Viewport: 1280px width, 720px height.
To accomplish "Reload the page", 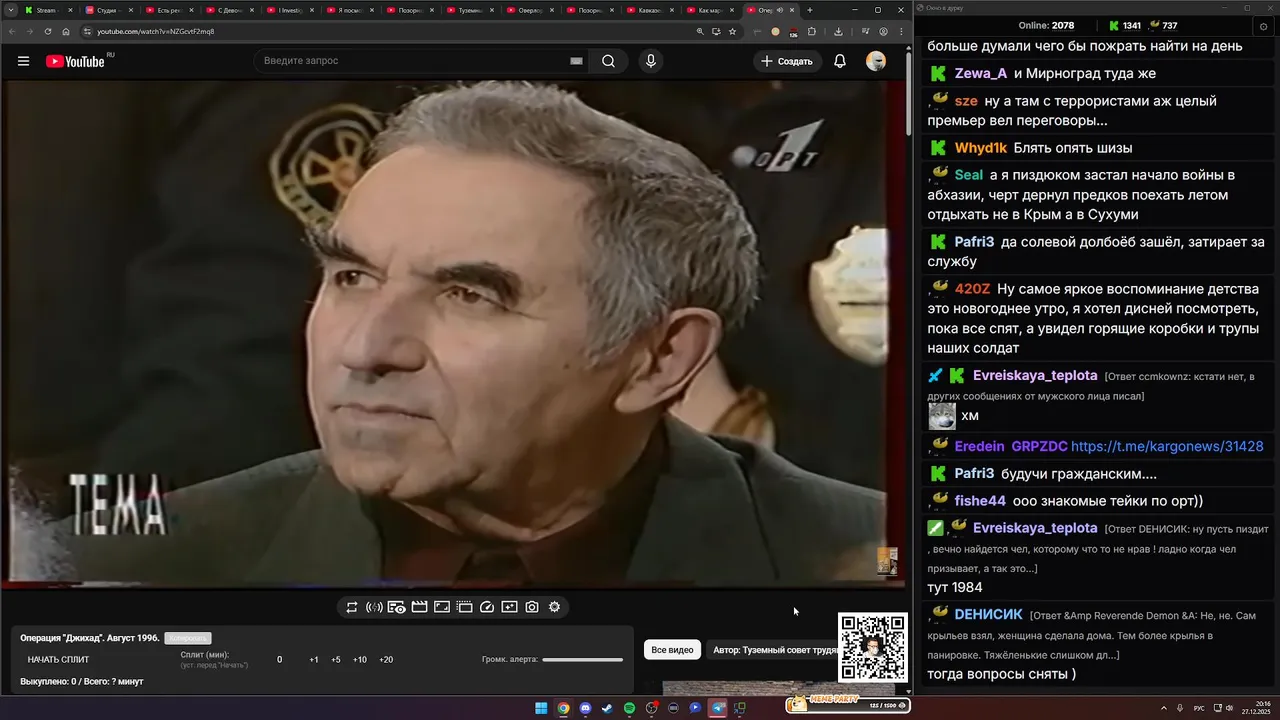I will pos(47,31).
